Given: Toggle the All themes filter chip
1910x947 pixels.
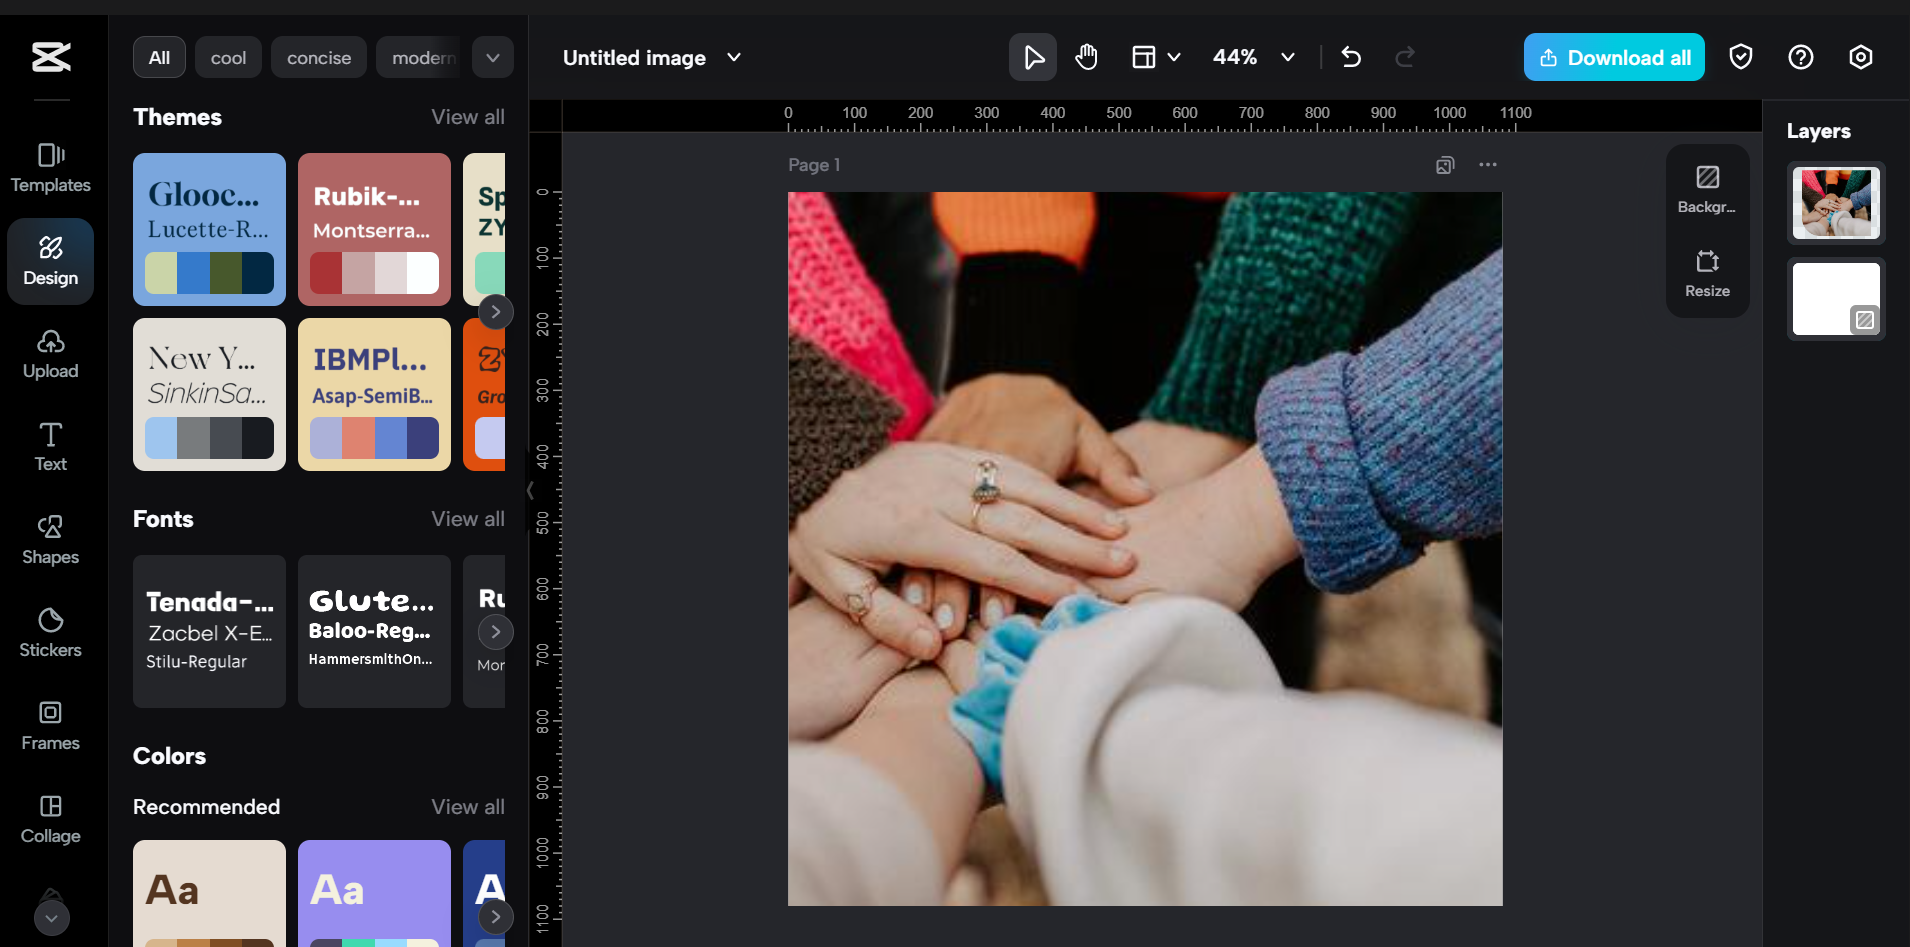Looking at the screenshot, I should [159, 57].
